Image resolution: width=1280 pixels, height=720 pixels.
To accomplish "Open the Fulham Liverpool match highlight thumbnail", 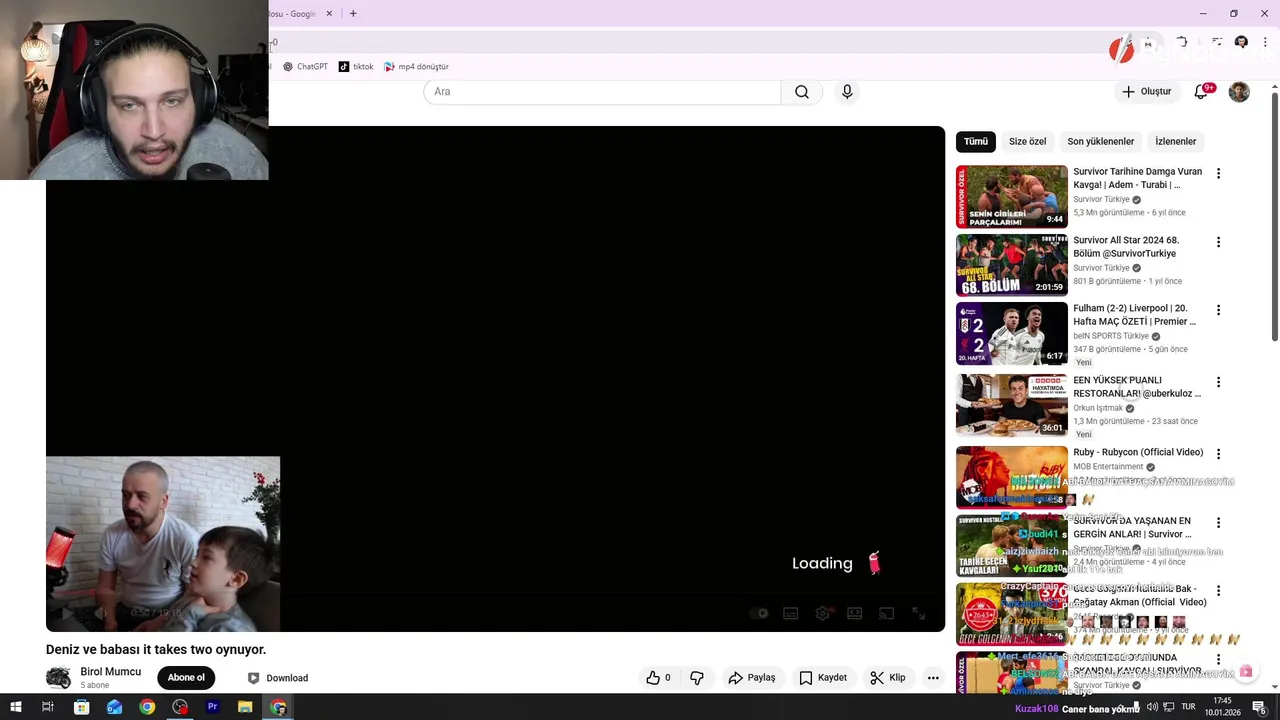I will 1011,334.
